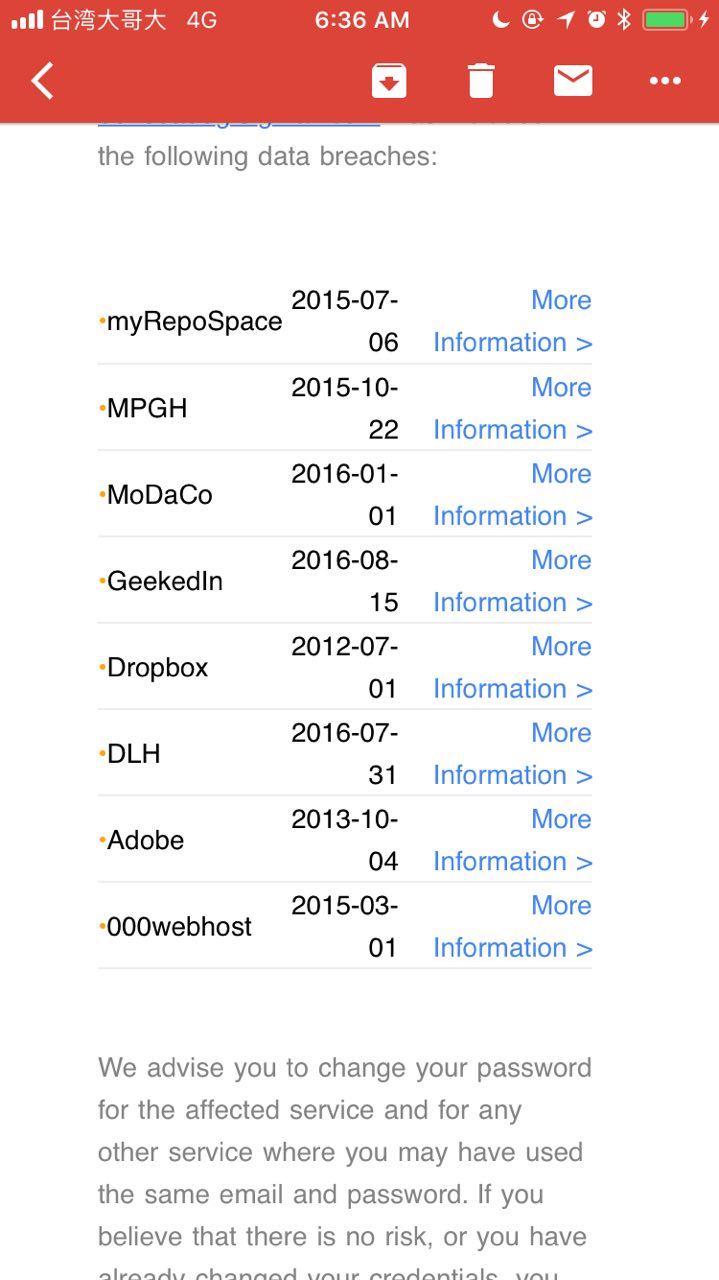The height and width of the screenshot is (1280, 719).
Task: Tap the partially hidden blue link at top
Action: [239, 122]
